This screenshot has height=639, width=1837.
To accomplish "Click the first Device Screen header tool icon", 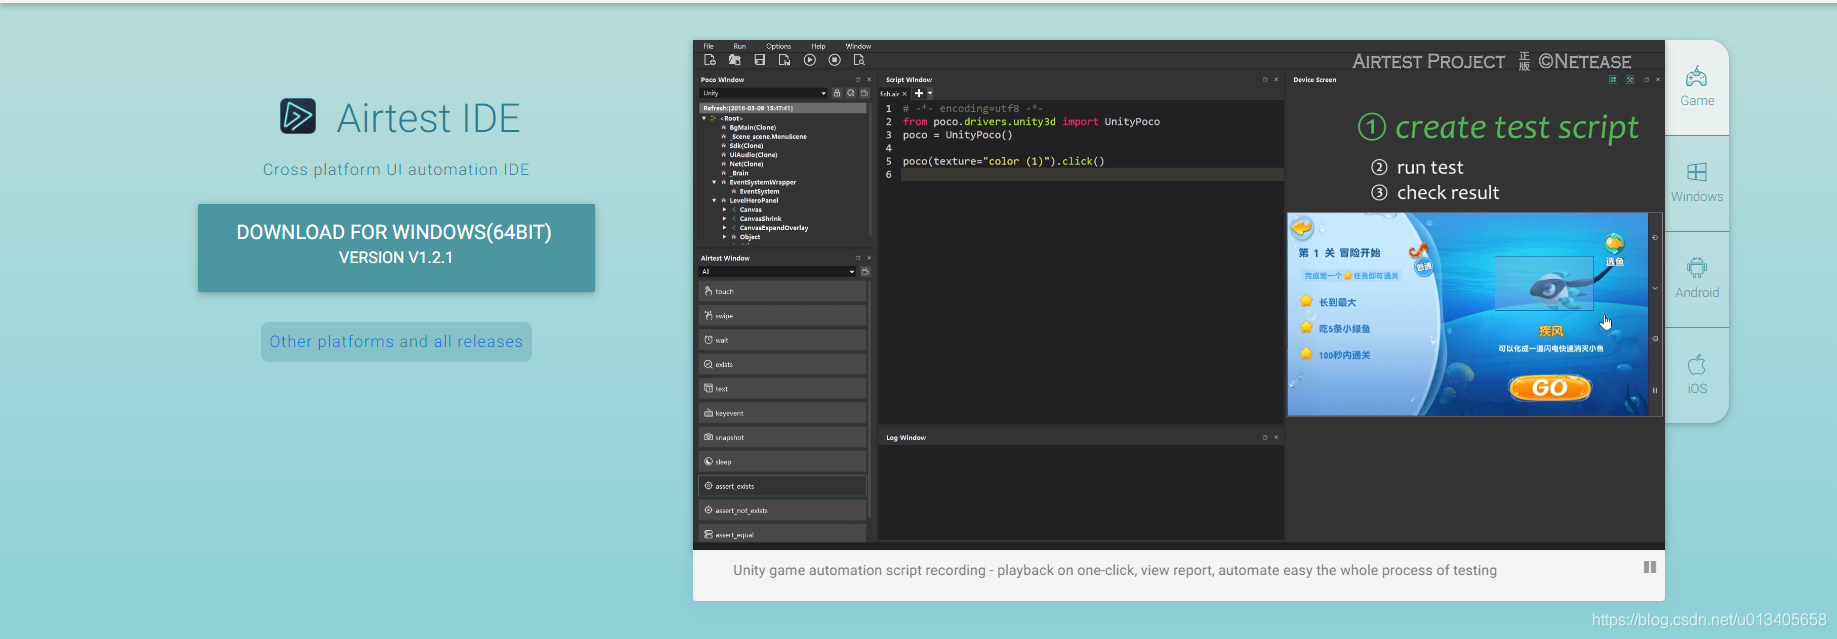I will pos(1612,80).
